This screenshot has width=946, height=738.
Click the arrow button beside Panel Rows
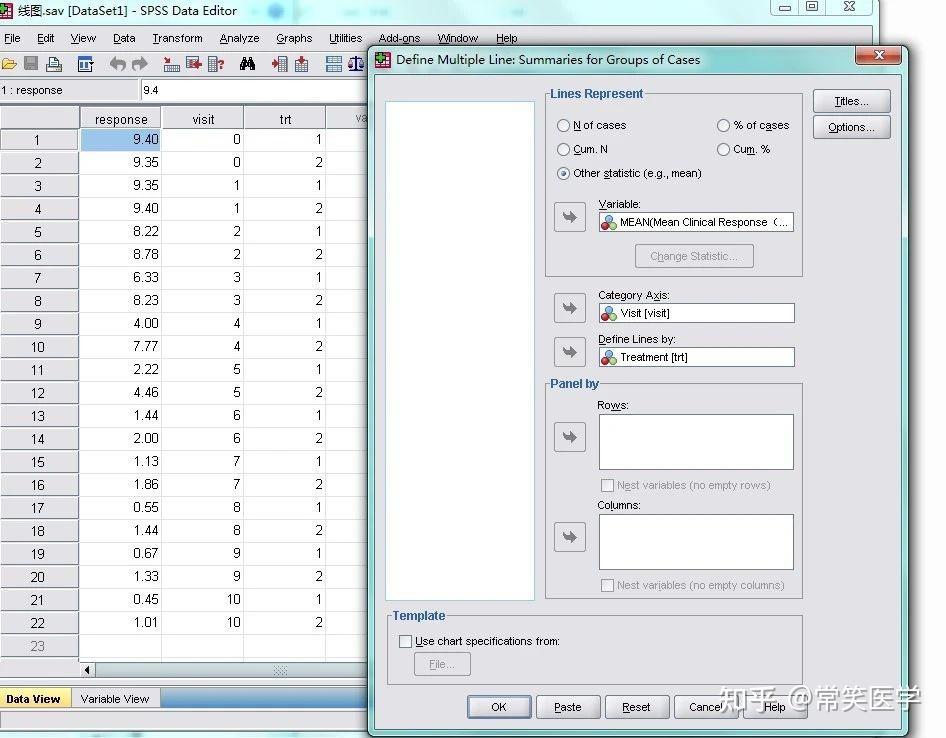click(x=570, y=437)
